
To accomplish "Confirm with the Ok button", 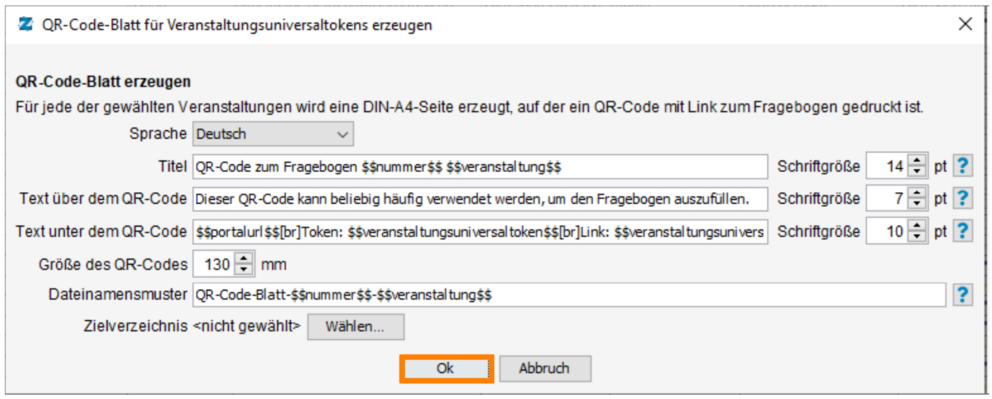I will coord(445,369).
